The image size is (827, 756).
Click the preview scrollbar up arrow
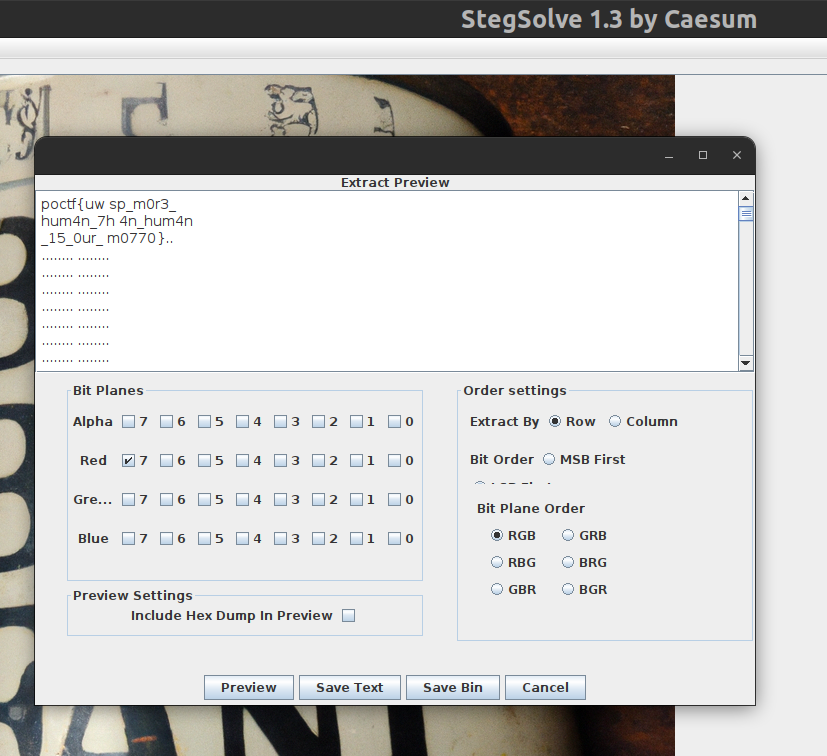coord(746,199)
